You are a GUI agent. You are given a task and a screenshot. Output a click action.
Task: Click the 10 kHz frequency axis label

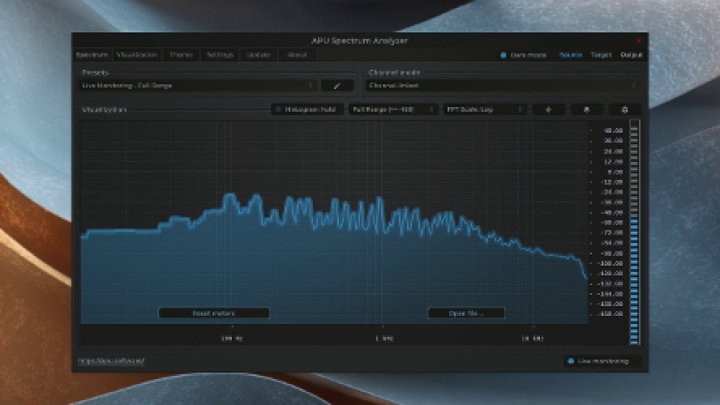click(x=533, y=338)
